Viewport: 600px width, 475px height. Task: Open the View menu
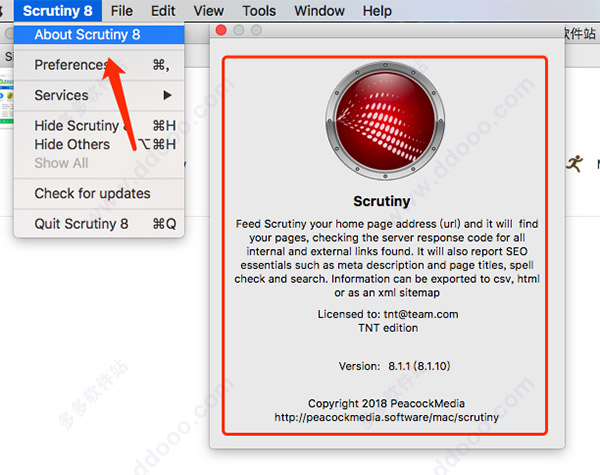(x=209, y=11)
